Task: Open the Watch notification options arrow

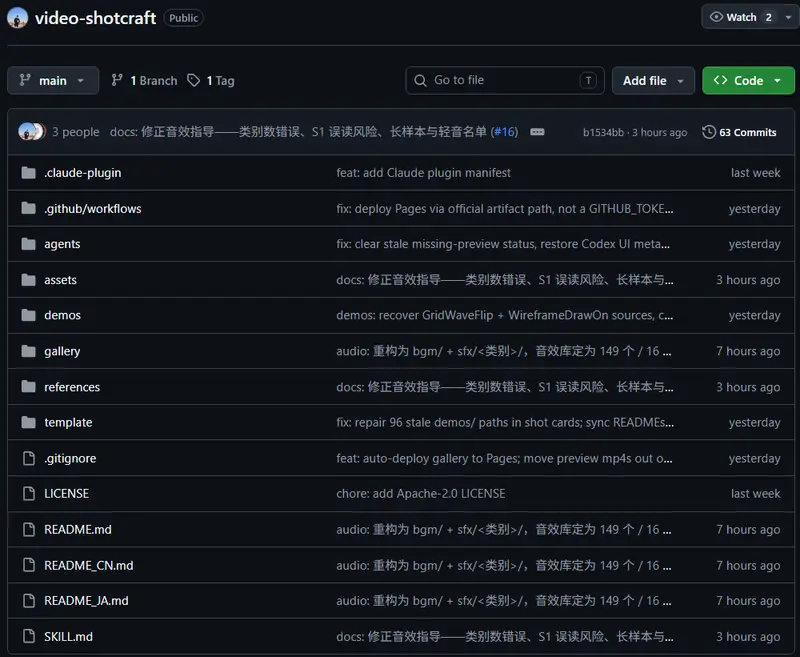Action: click(788, 17)
